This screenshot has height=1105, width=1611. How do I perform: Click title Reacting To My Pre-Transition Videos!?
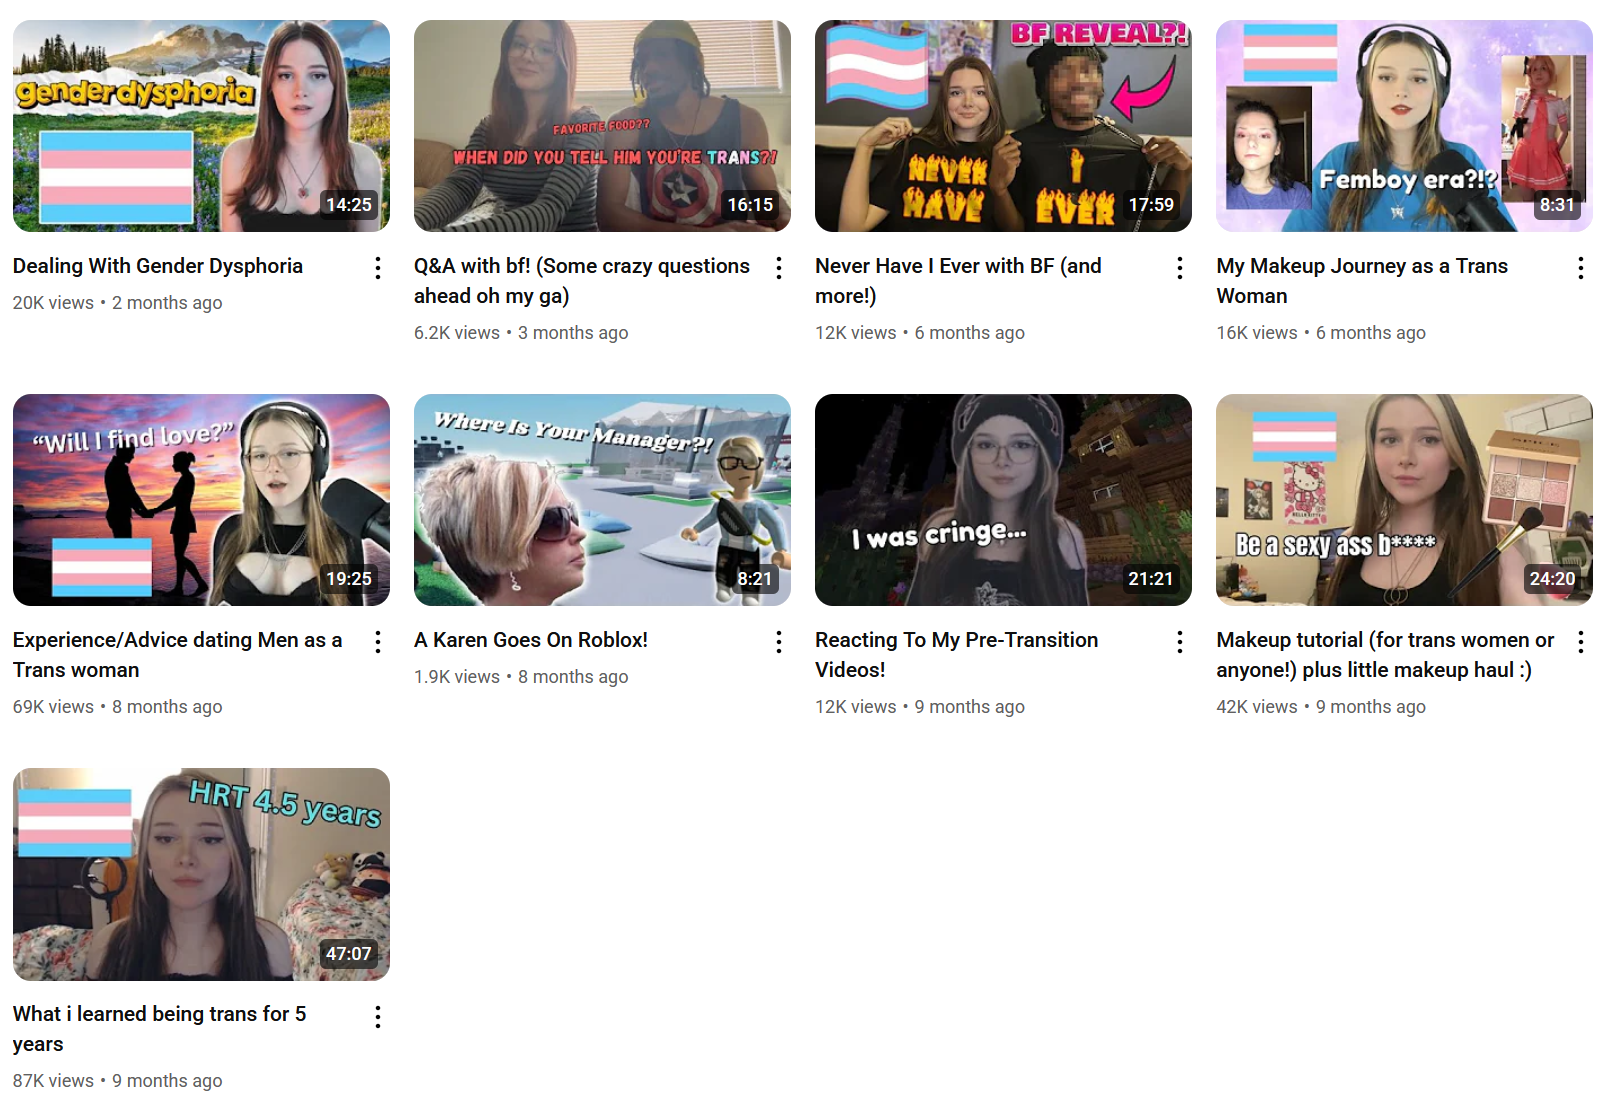point(956,655)
